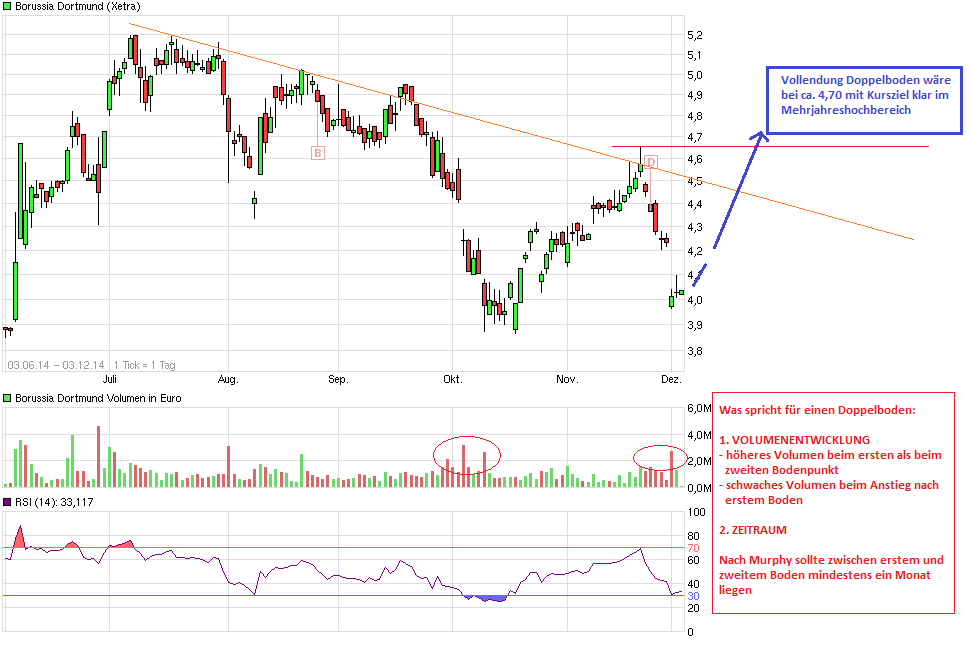972x661 pixels.
Task: Click the '1. VOLUMENENTWICKLUNG' heading
Action: pyautogui.click(x=794, y=440)
